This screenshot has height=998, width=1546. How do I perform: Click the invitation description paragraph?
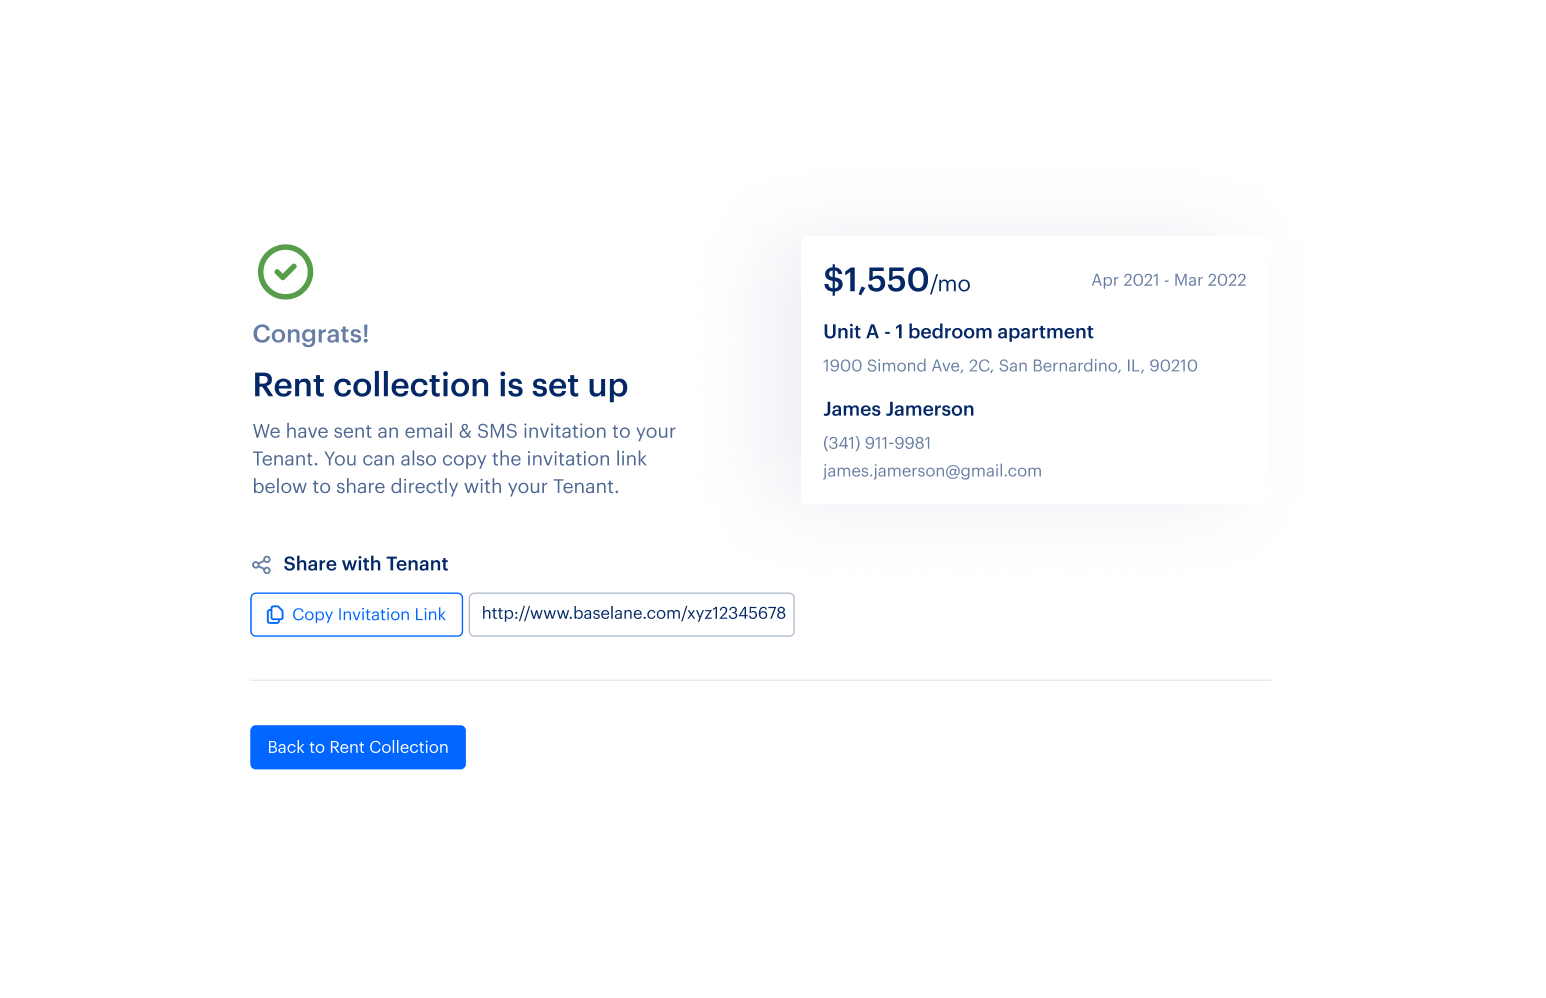pyautogui.click(x=464, y=459)
